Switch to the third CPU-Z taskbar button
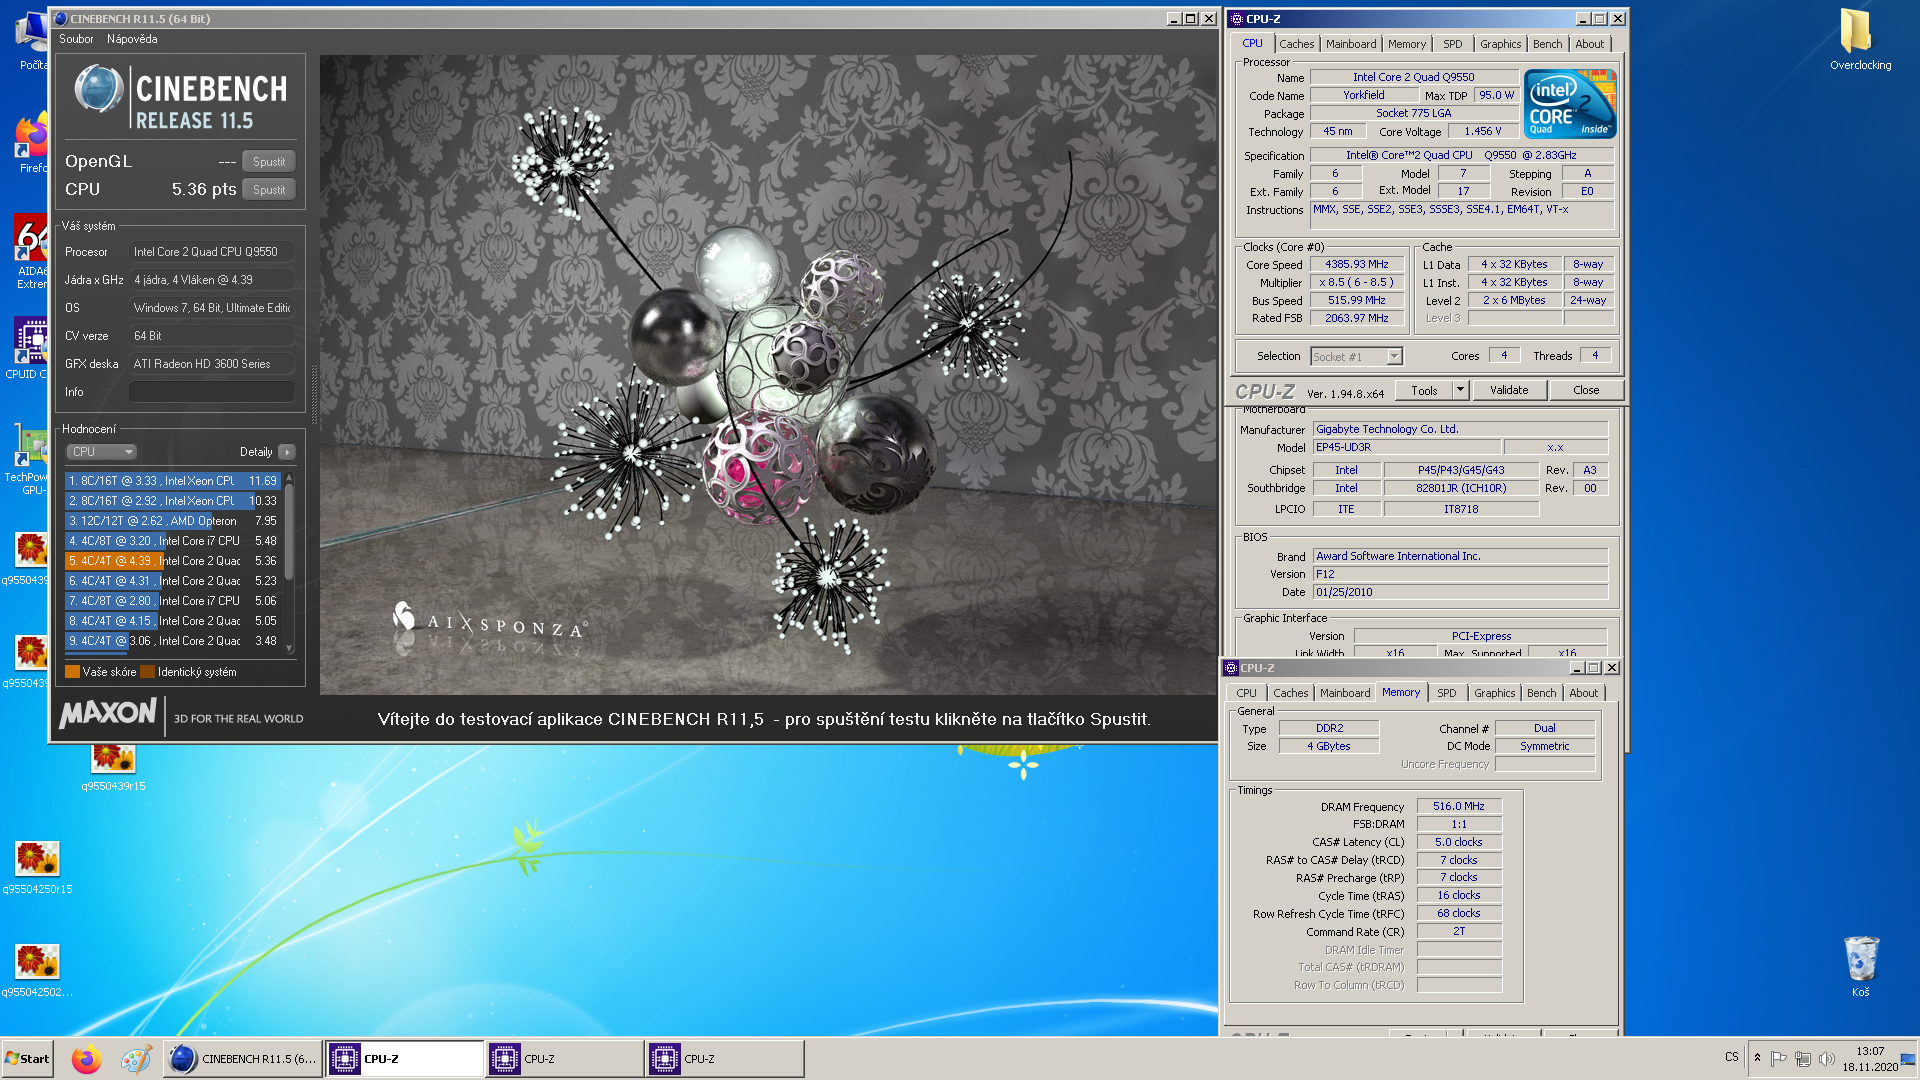This screenshot has height=1080, width=1920. tap(725, 1059)
